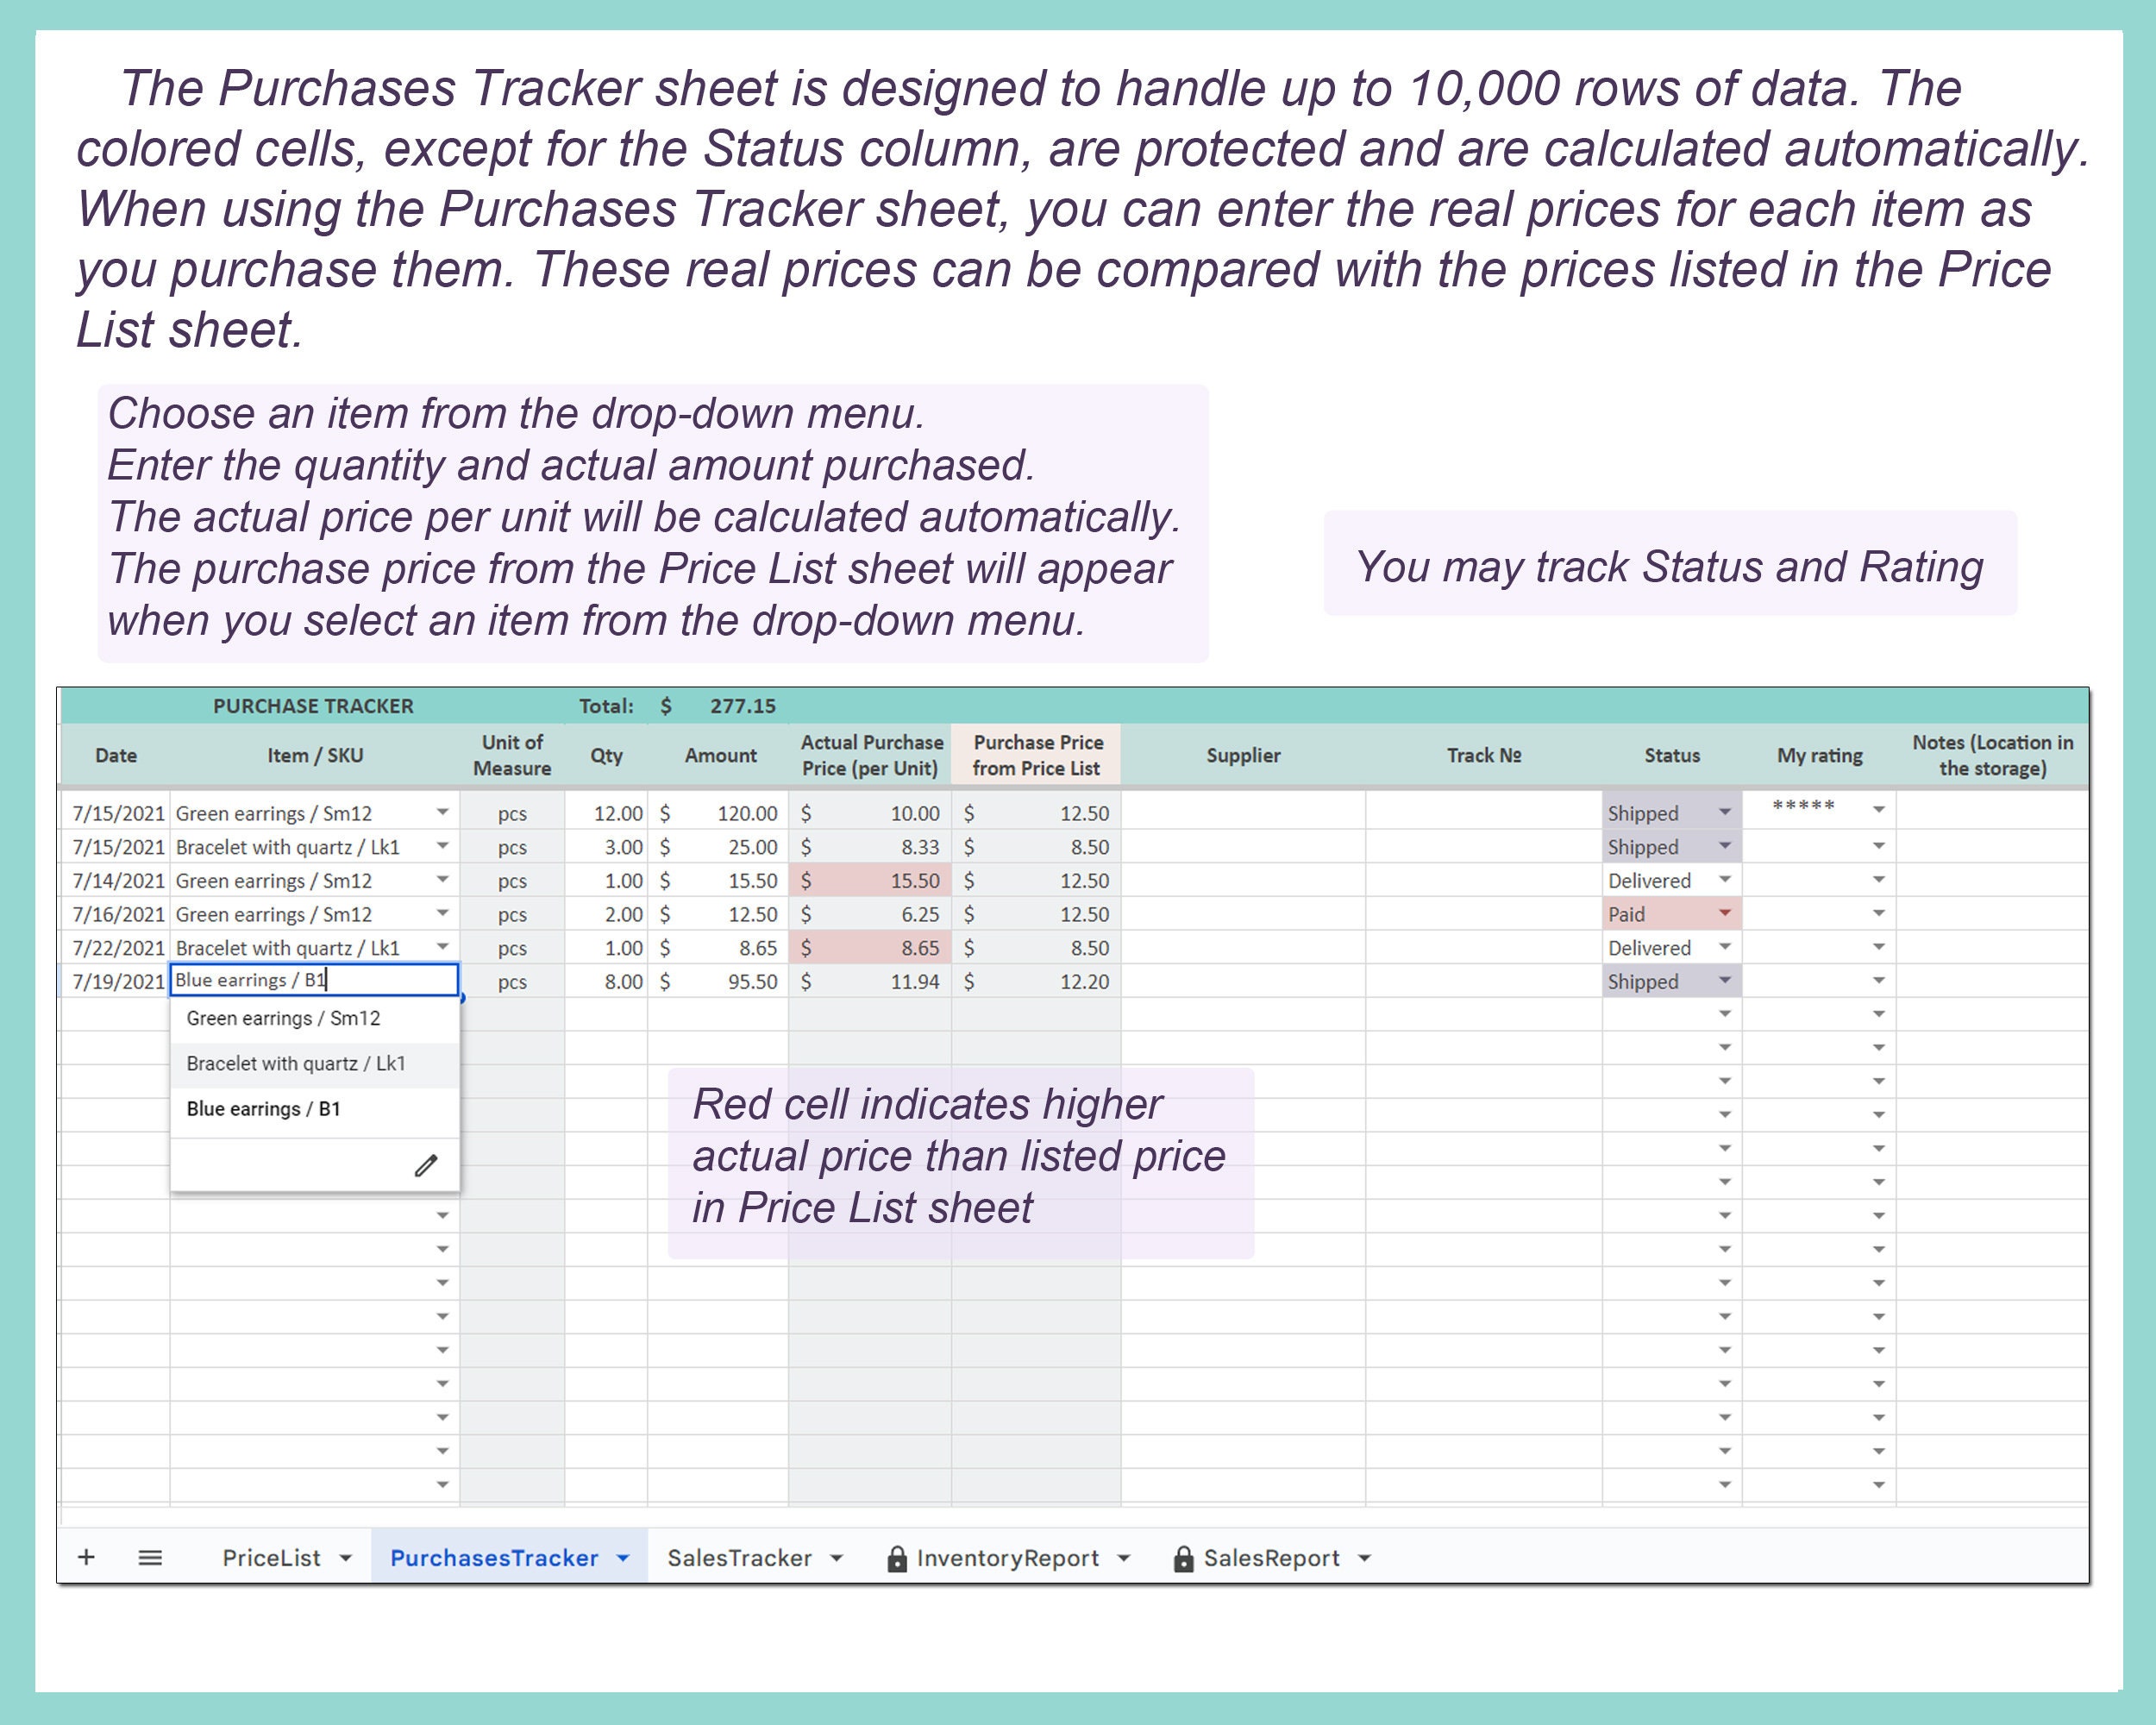Click the Blue earrings / B1 input cell
Image resolution: width=2156 pixels, height=1725 pixels.
coord(314,980)
